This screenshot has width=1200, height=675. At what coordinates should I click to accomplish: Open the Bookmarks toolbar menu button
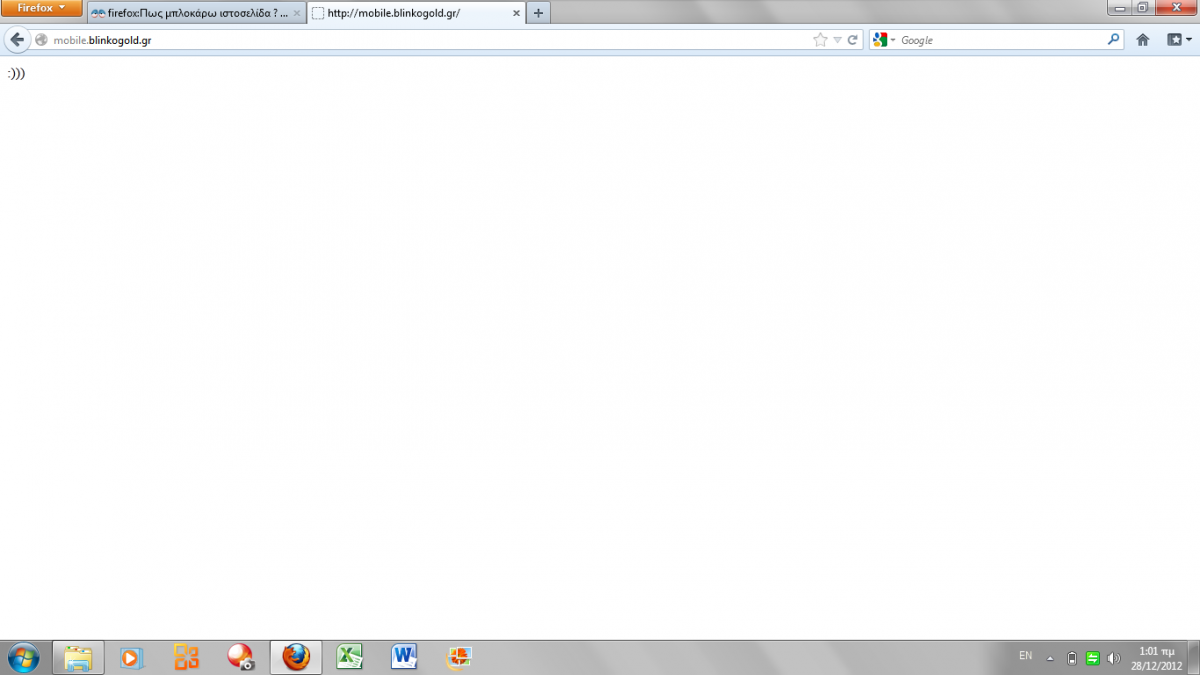pos(1179,40)
